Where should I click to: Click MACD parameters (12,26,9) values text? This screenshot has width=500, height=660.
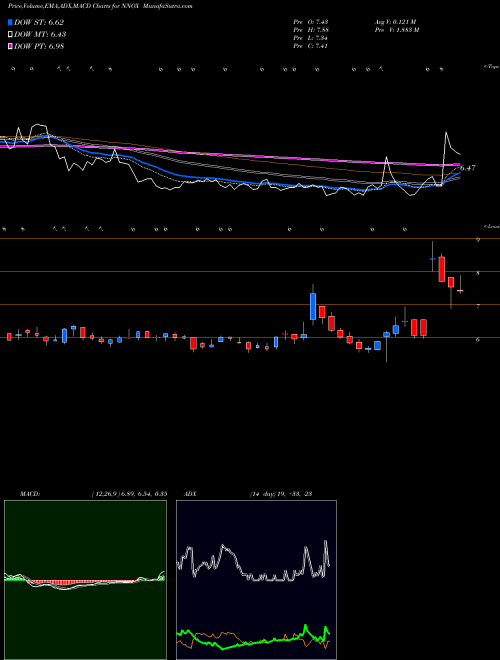click(129, 494)
